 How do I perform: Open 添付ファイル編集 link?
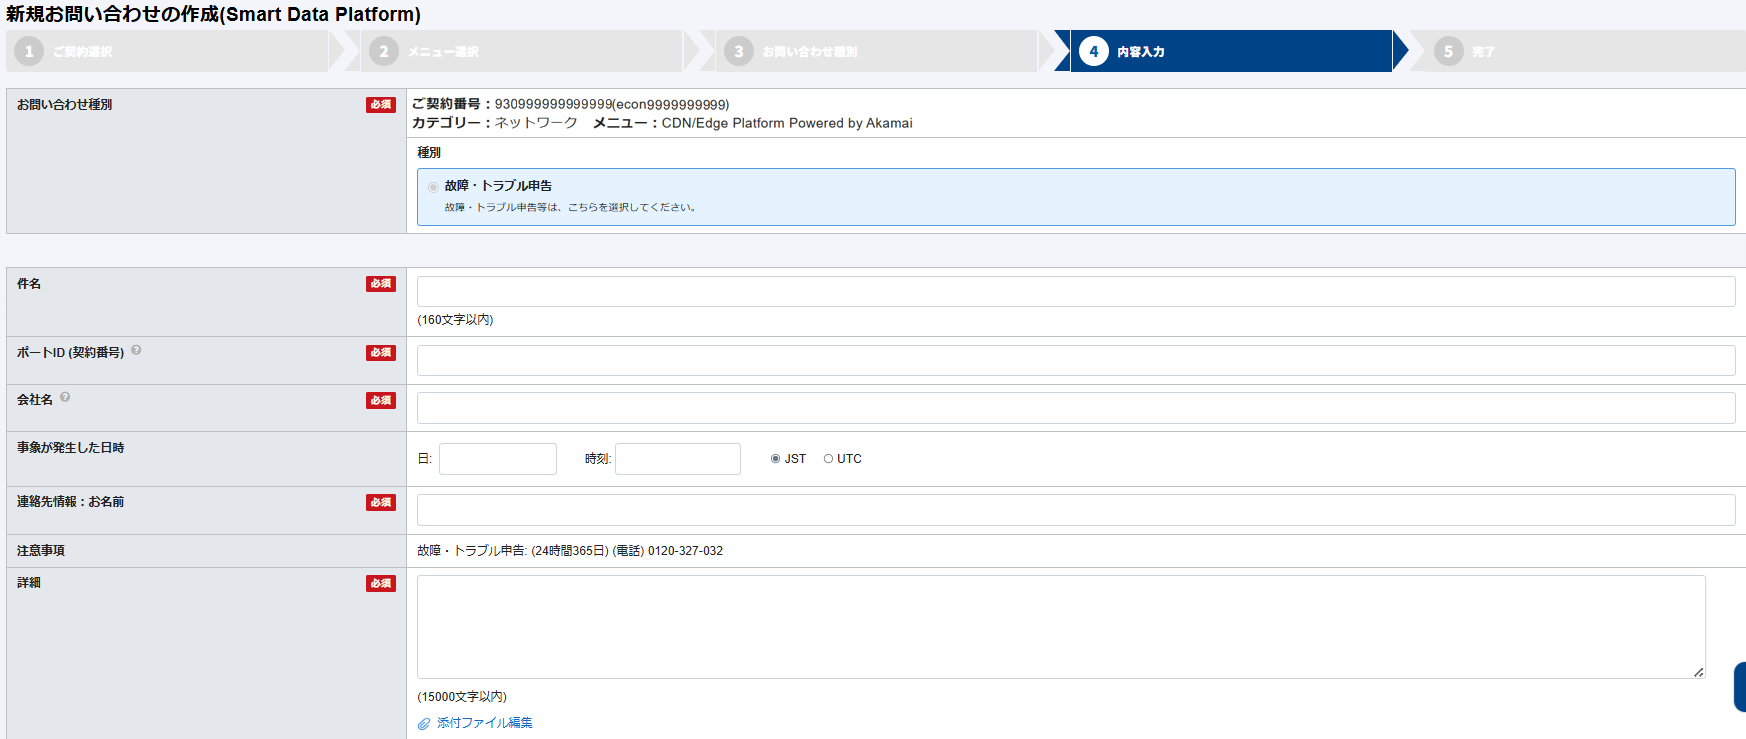point(484,723)
